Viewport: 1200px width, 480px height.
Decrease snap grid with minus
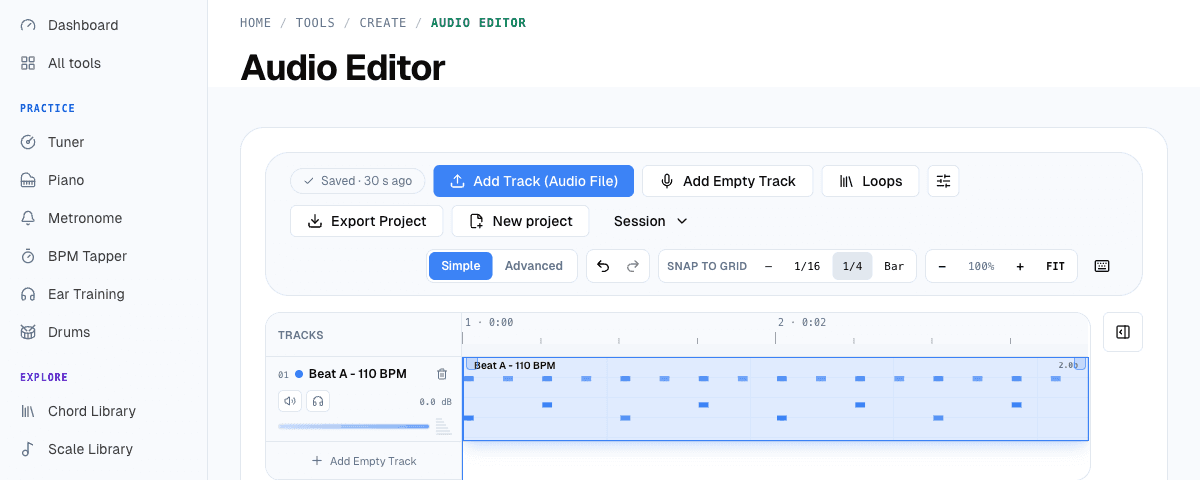[x=769, y=266]
